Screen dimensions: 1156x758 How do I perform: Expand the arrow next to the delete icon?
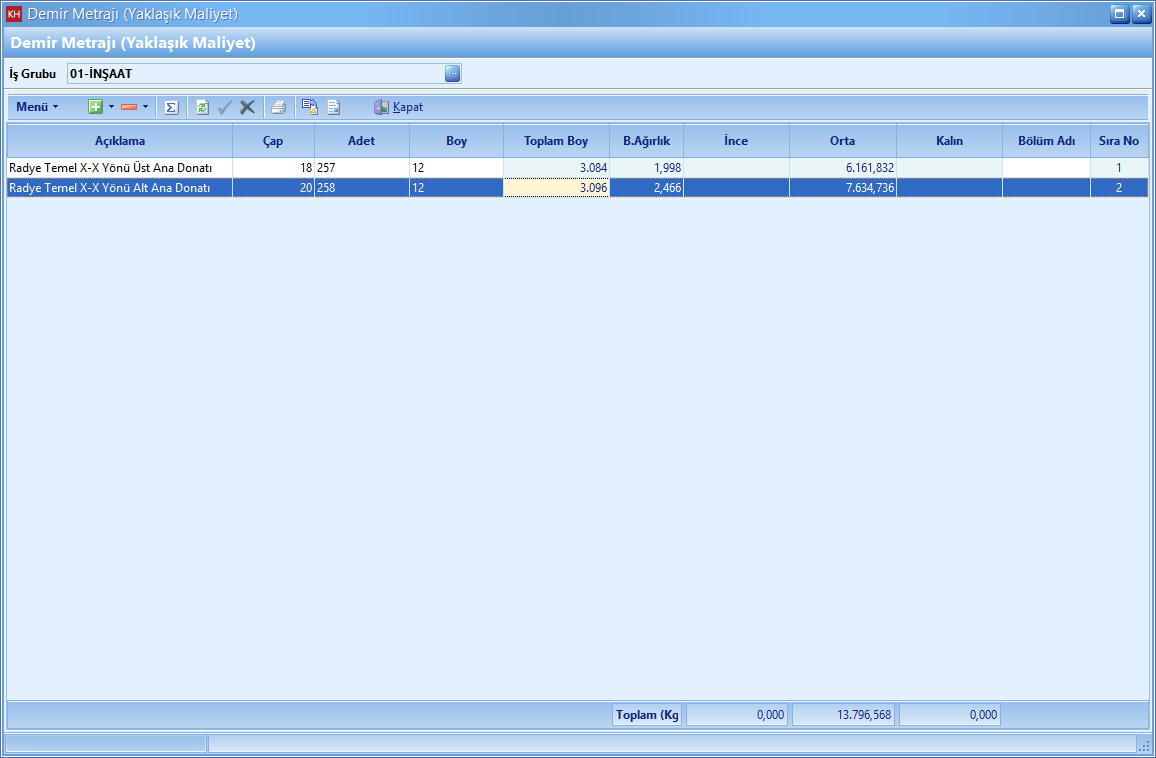(x=145, y=107)
